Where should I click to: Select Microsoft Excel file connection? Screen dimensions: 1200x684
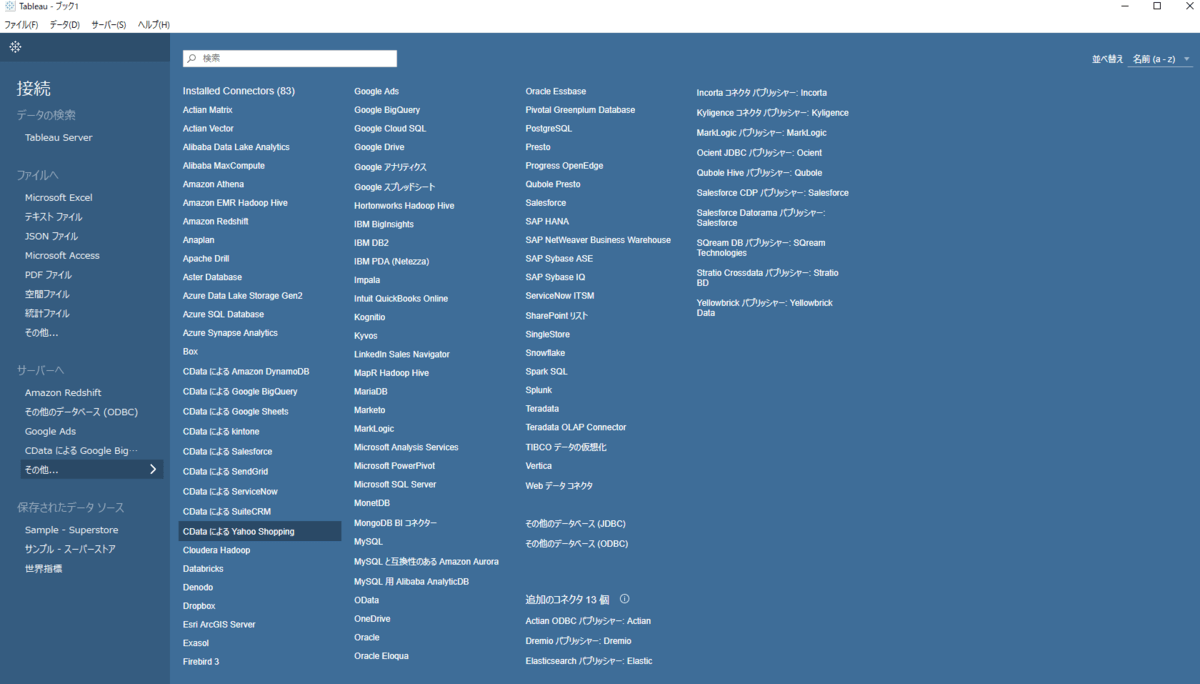pos(58,198)
